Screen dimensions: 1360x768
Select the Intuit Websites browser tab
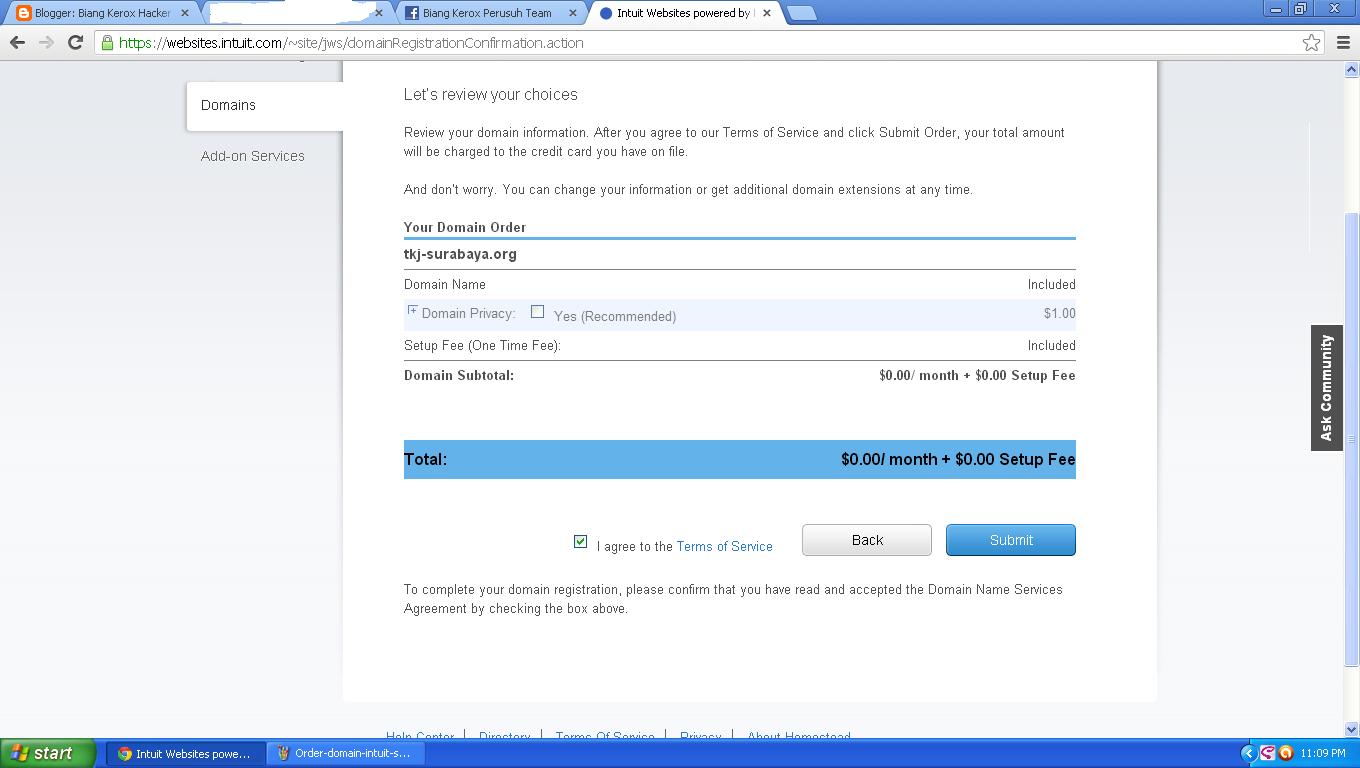click(x=685, y=13)
